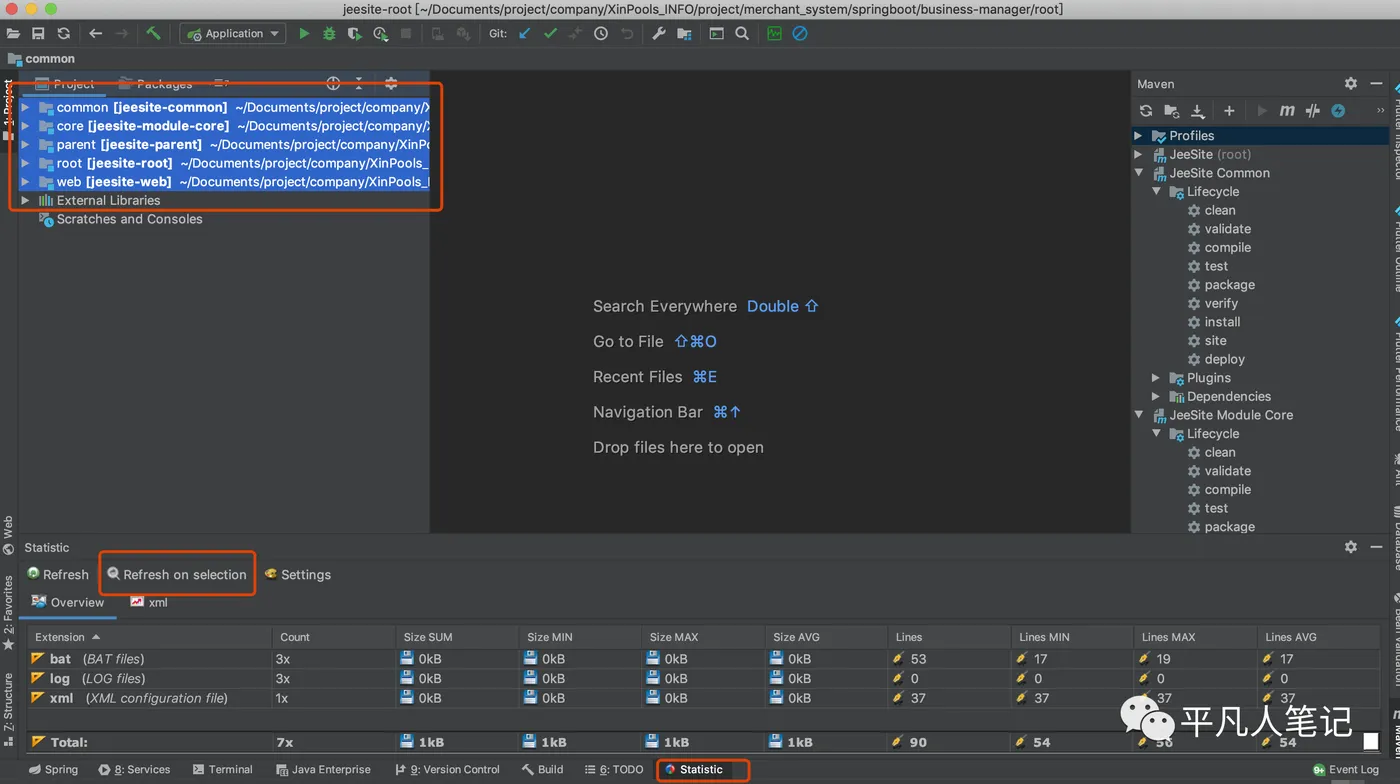Expand the JeeSite (root) Maven node
Image resolution: width=1400 pixels, height=784 pixels.
[1138, 154]
